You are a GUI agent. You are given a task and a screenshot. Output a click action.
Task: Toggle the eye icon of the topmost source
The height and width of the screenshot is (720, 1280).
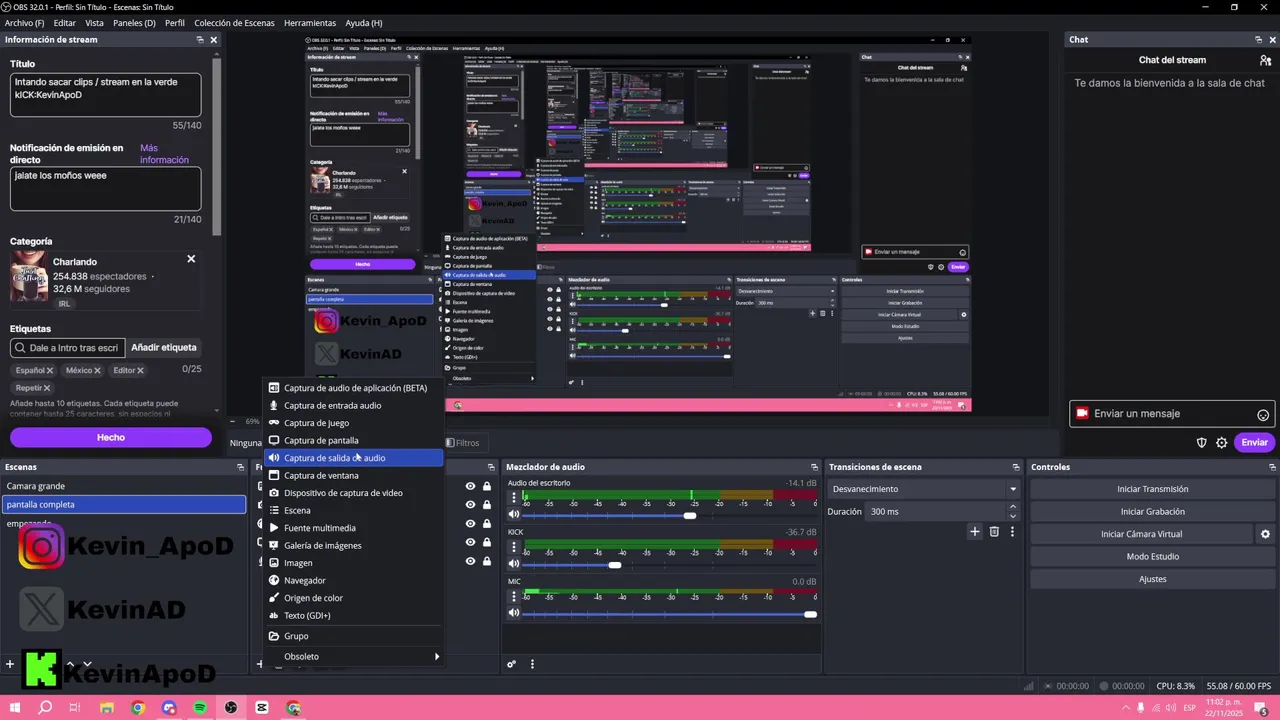[x=470, y=486]
